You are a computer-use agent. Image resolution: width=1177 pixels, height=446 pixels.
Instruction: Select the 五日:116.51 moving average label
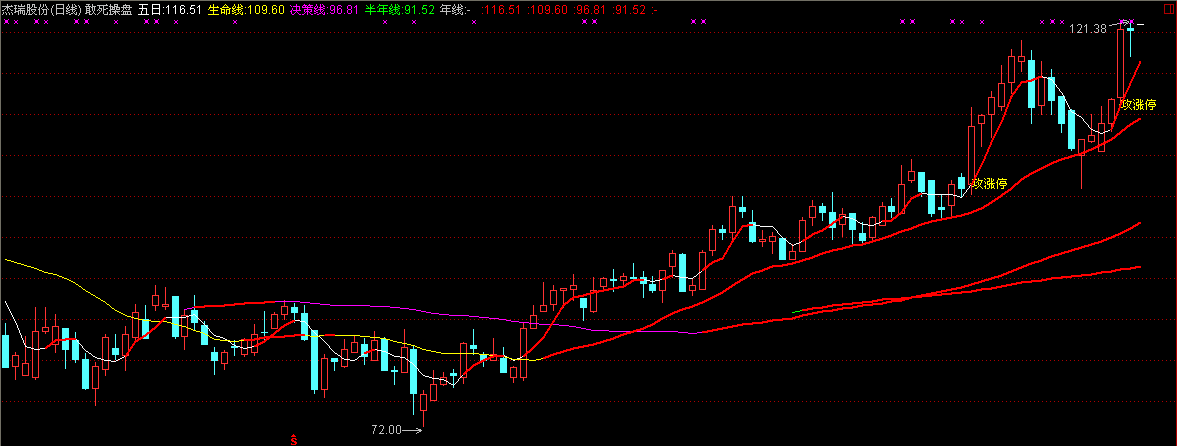170,9
